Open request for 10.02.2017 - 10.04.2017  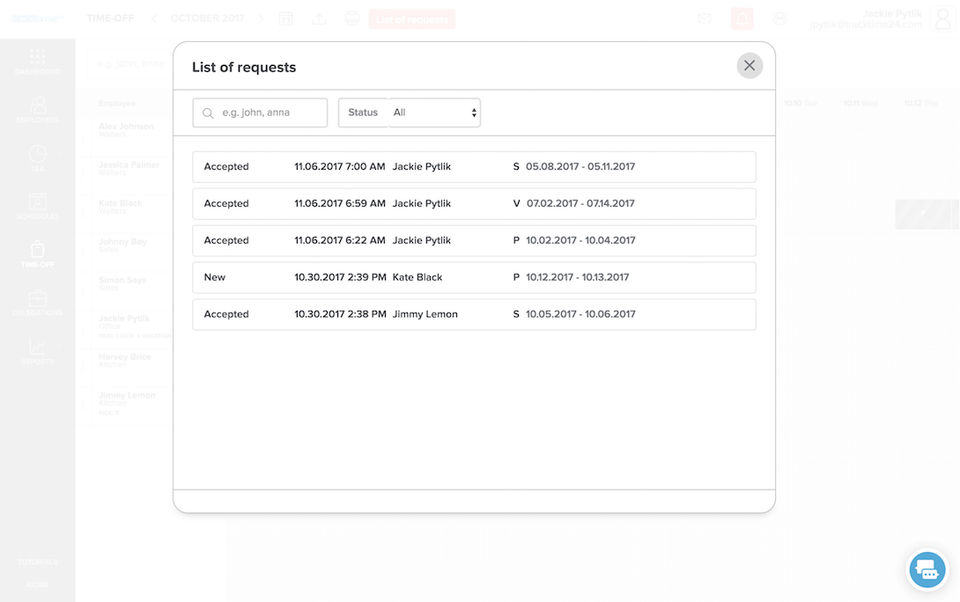point(474,241)
